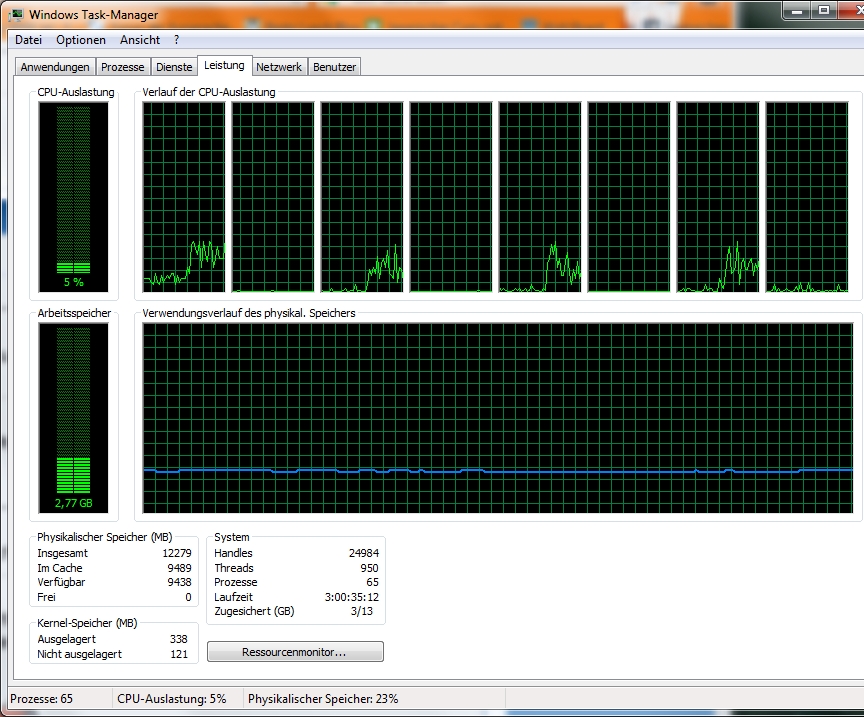Click the Laufzeit value 3:00:35:12
Image resolution: width=864 pixels, height=717 pixels.
[x=352, y=597]
